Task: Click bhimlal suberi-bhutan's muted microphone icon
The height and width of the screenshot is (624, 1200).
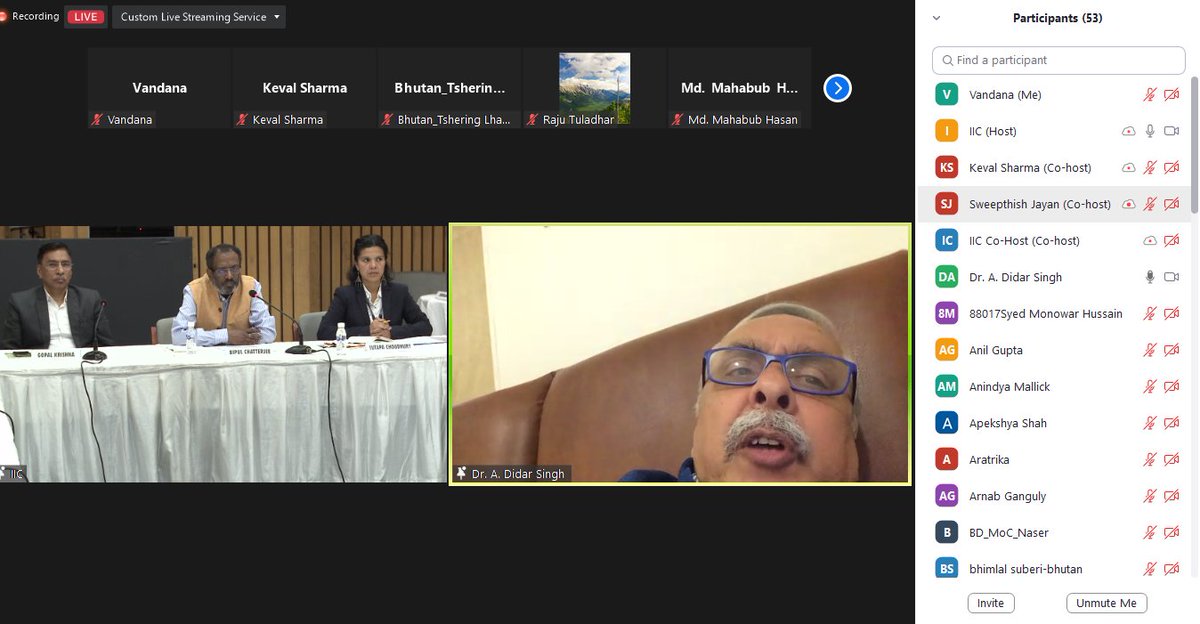Action: (1150, 569)
